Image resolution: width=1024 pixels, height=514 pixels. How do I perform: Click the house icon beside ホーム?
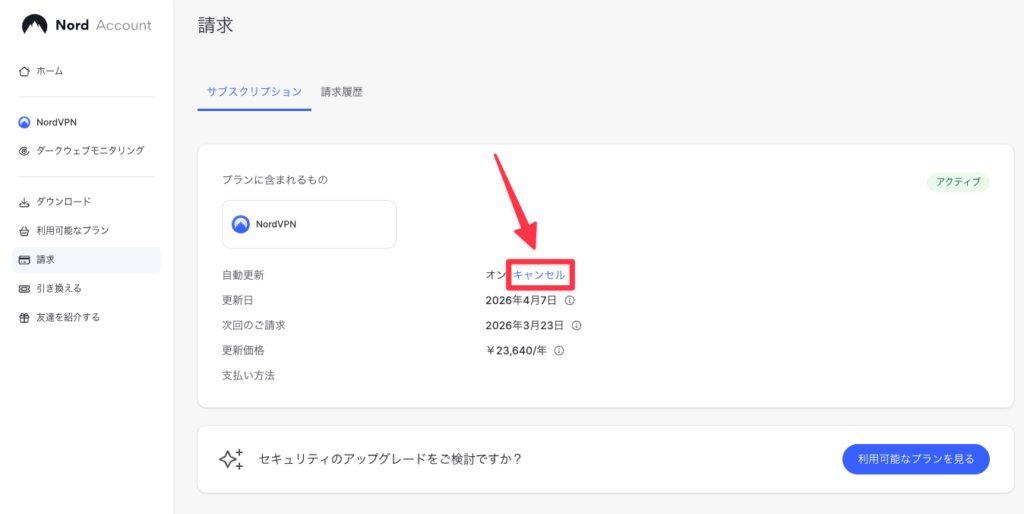[24, 71]
